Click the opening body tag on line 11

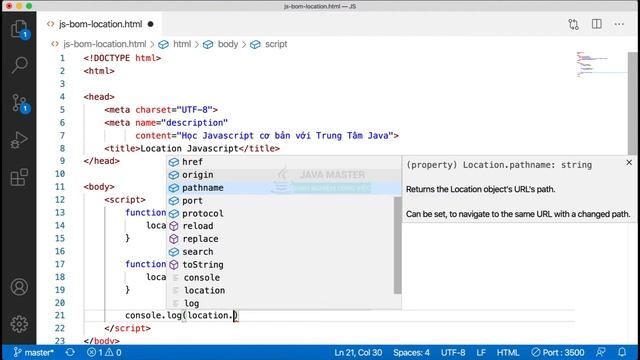pos(99,187)
